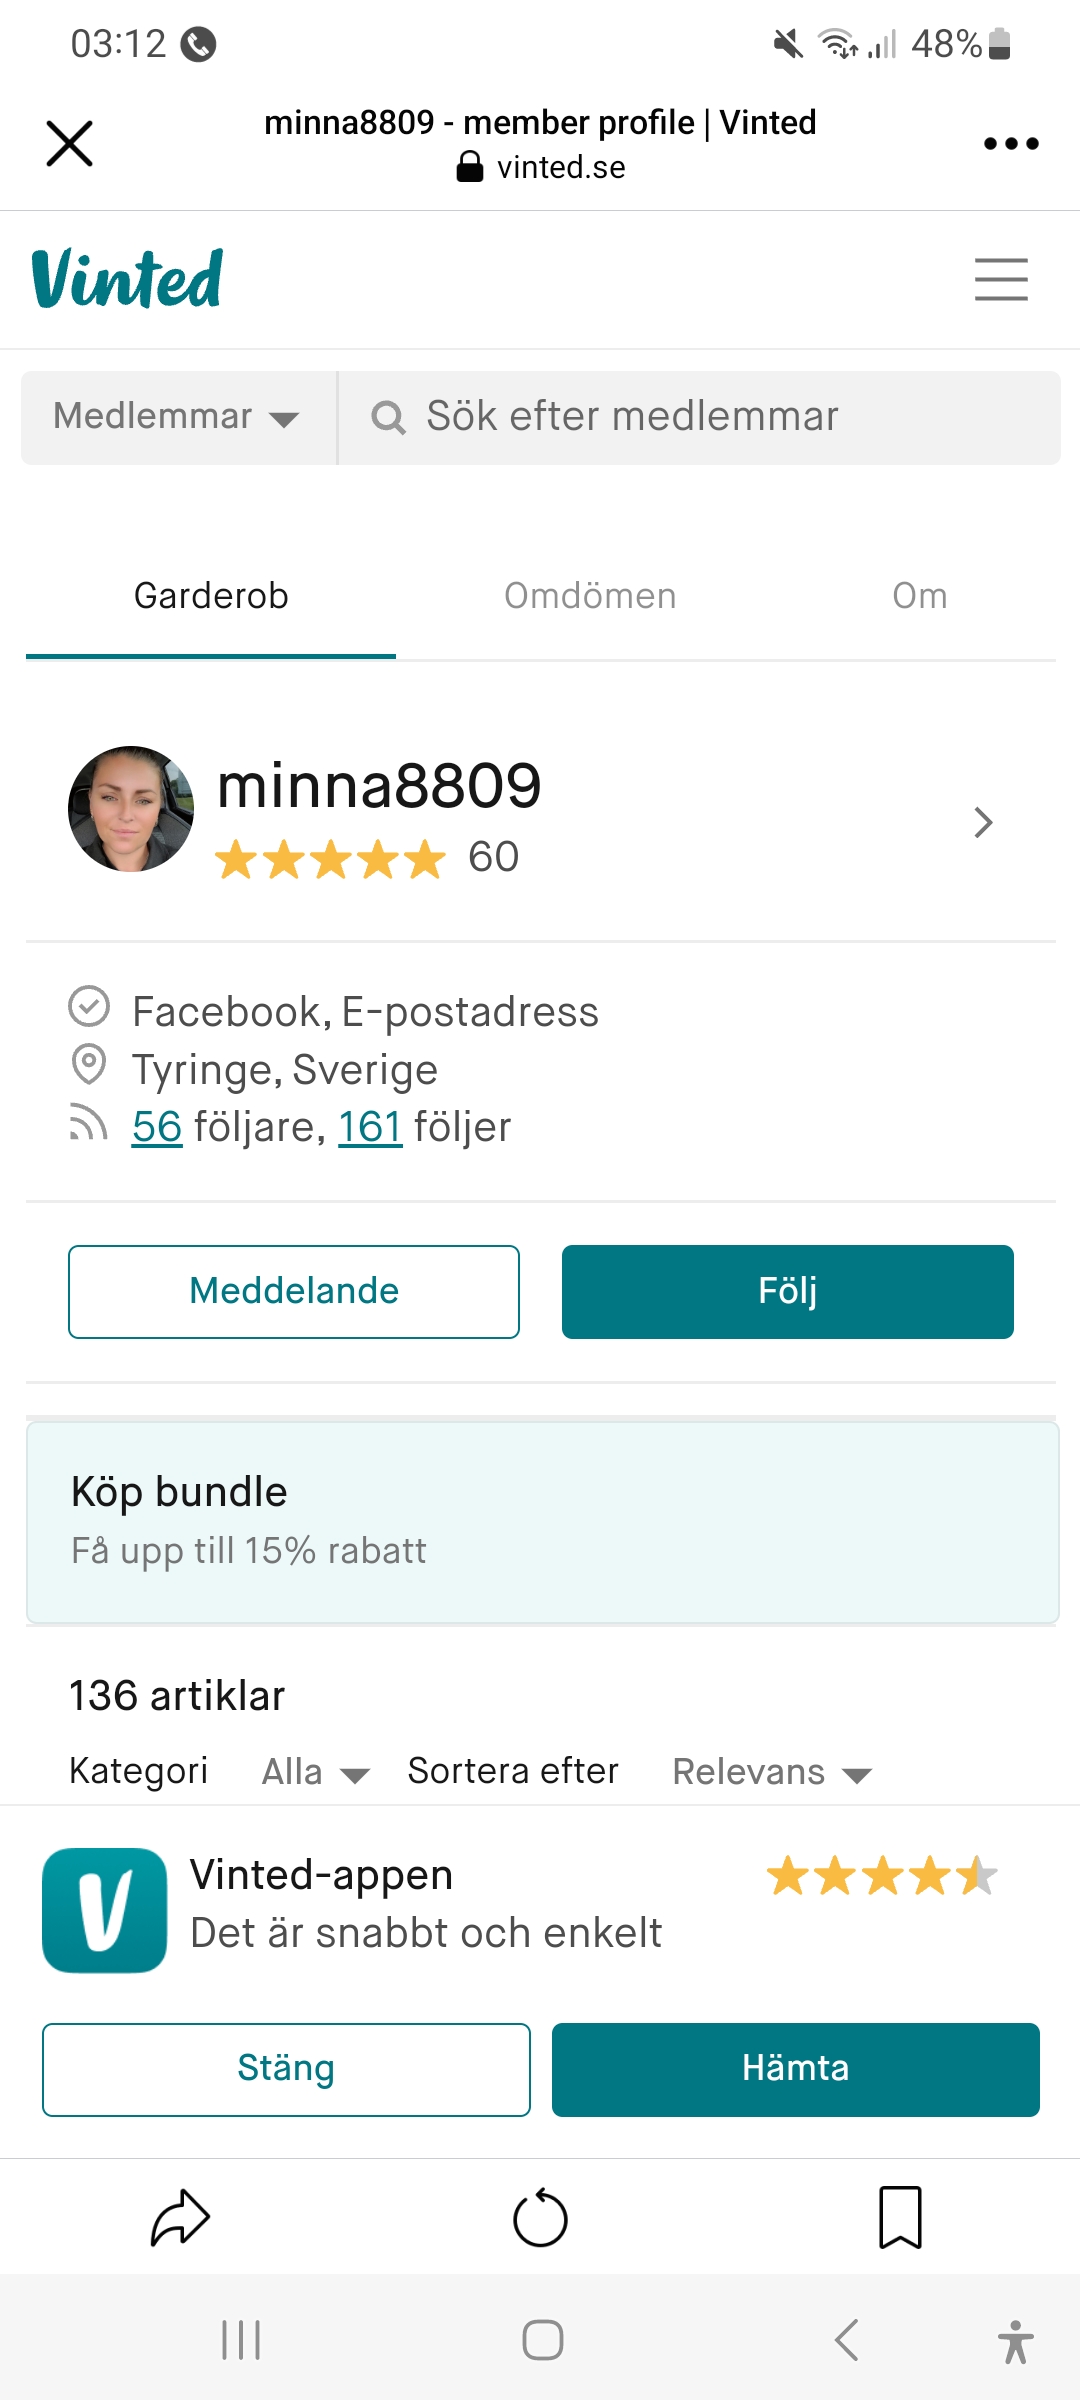Tap the minna8809 profile picture
Viewport: 1080px width, 2400px height.
[x=131, y=809]
